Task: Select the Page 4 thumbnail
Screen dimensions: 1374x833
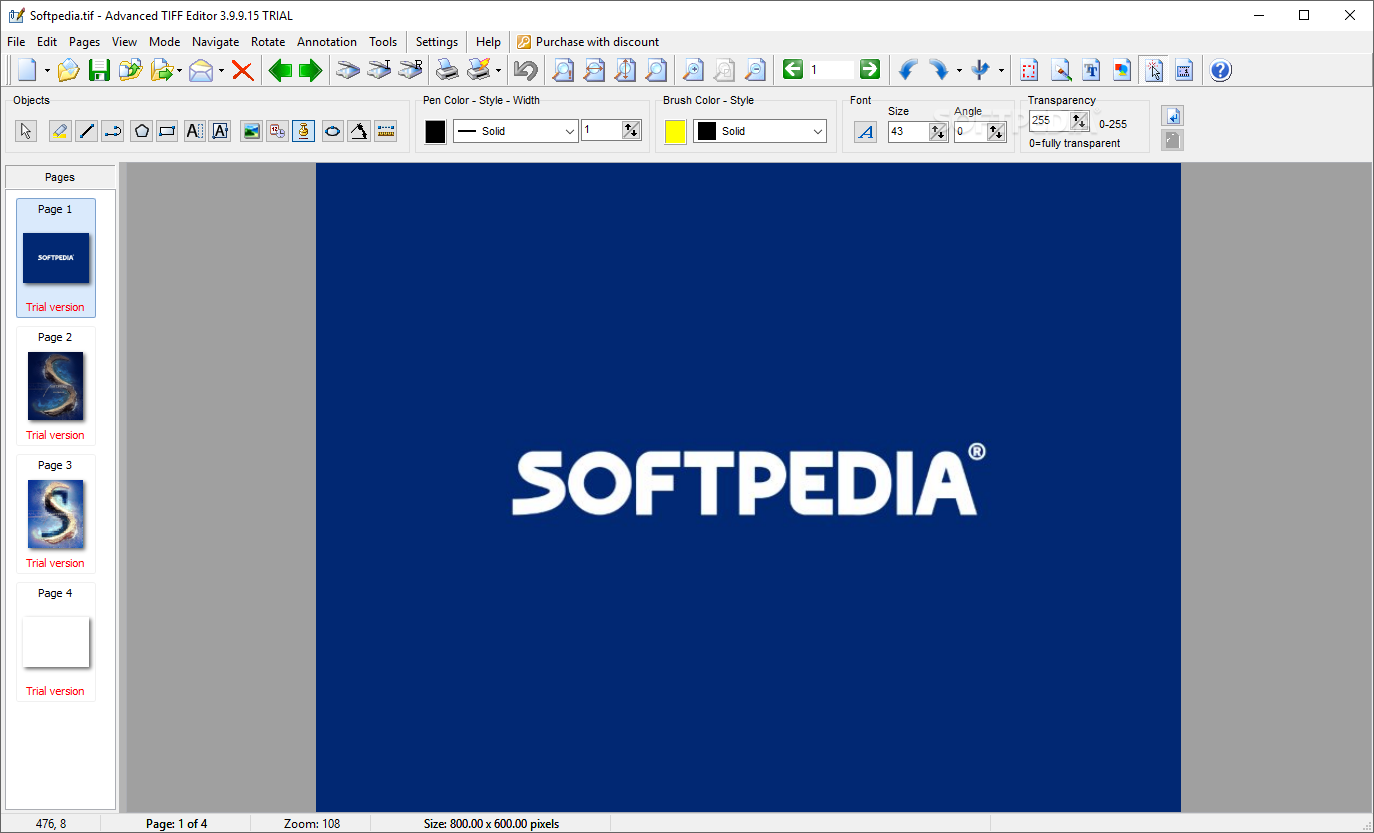Action: (x=56, y=642)
